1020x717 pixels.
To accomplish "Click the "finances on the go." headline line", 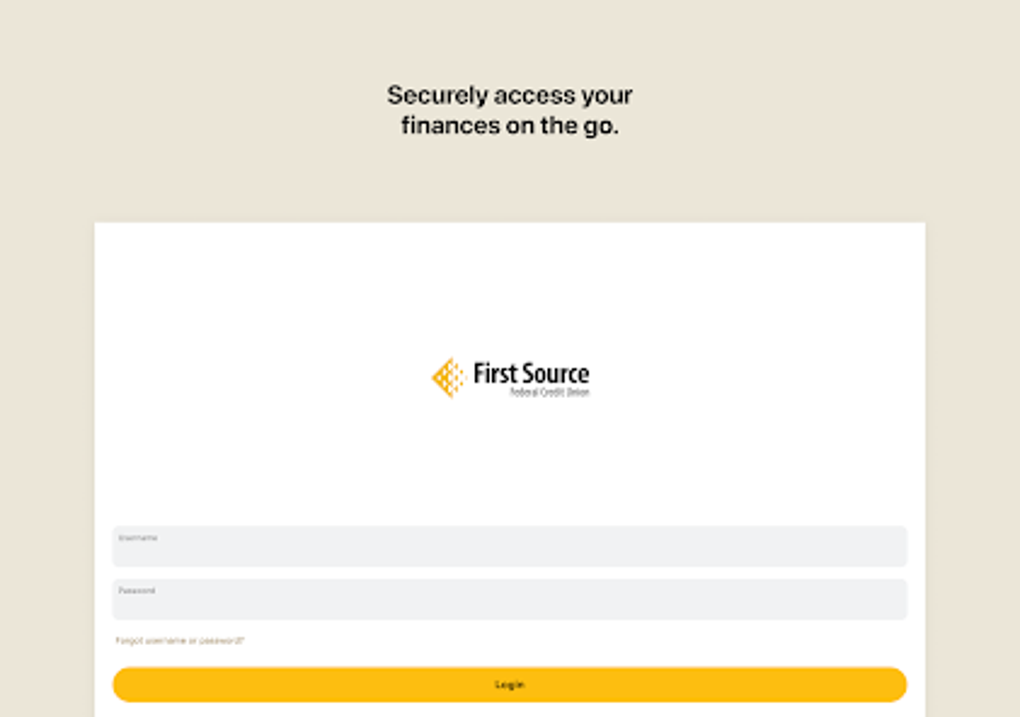I will (510, 126).
